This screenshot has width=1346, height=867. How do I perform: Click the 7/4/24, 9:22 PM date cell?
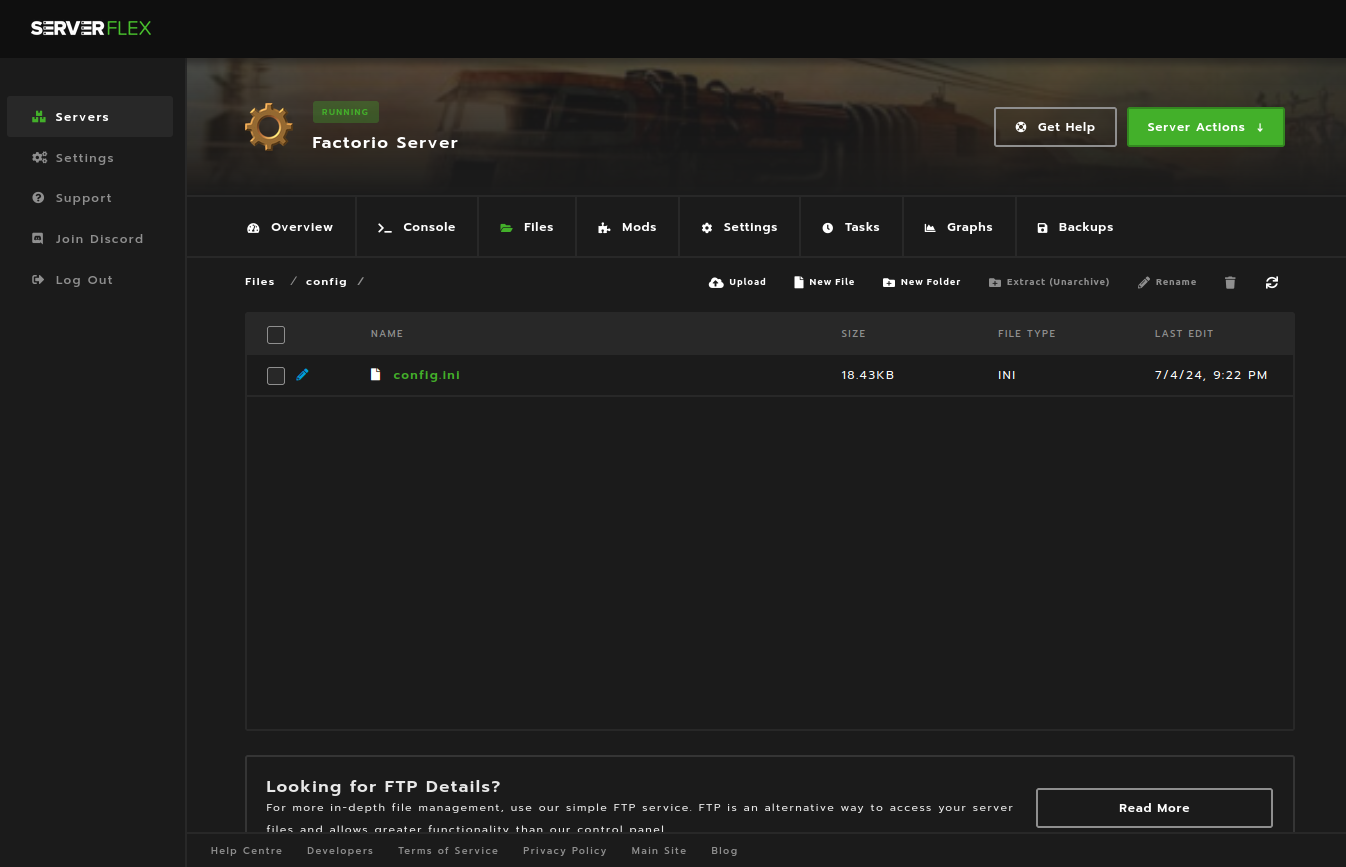pos(1211,376)
